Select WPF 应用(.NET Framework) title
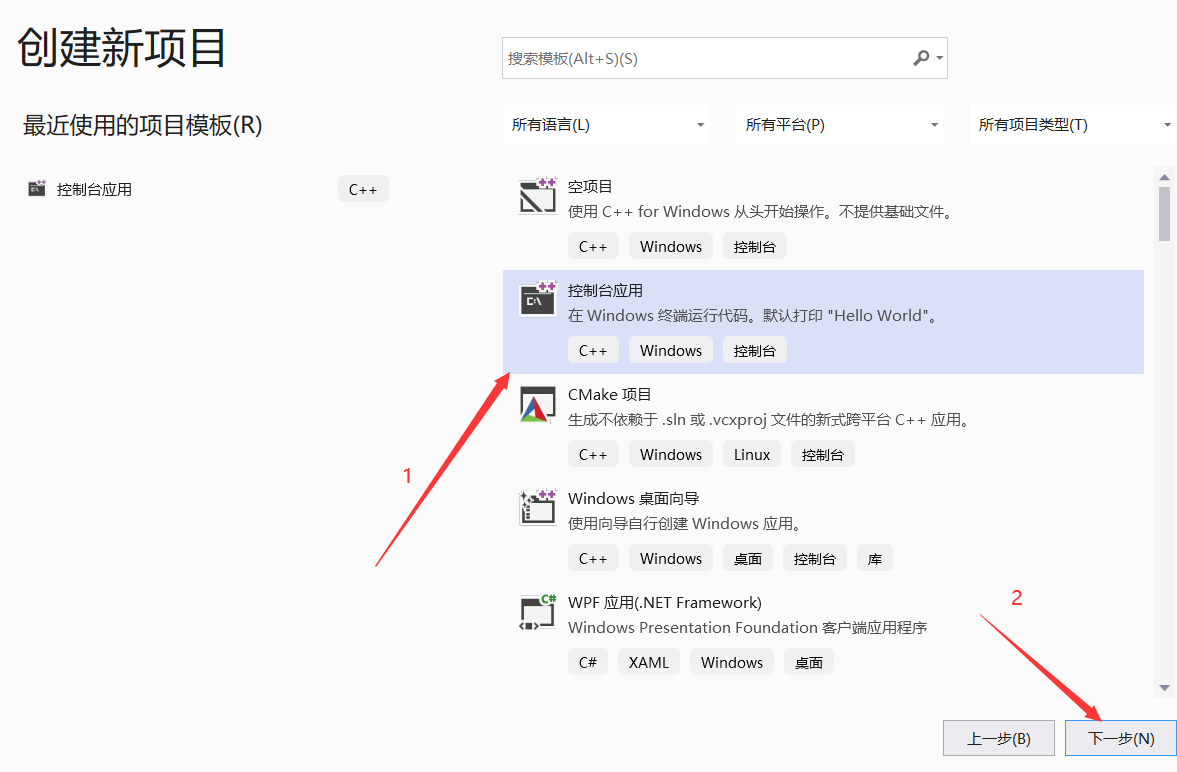Screen dimensions: 1177x772 click(664, 602)
